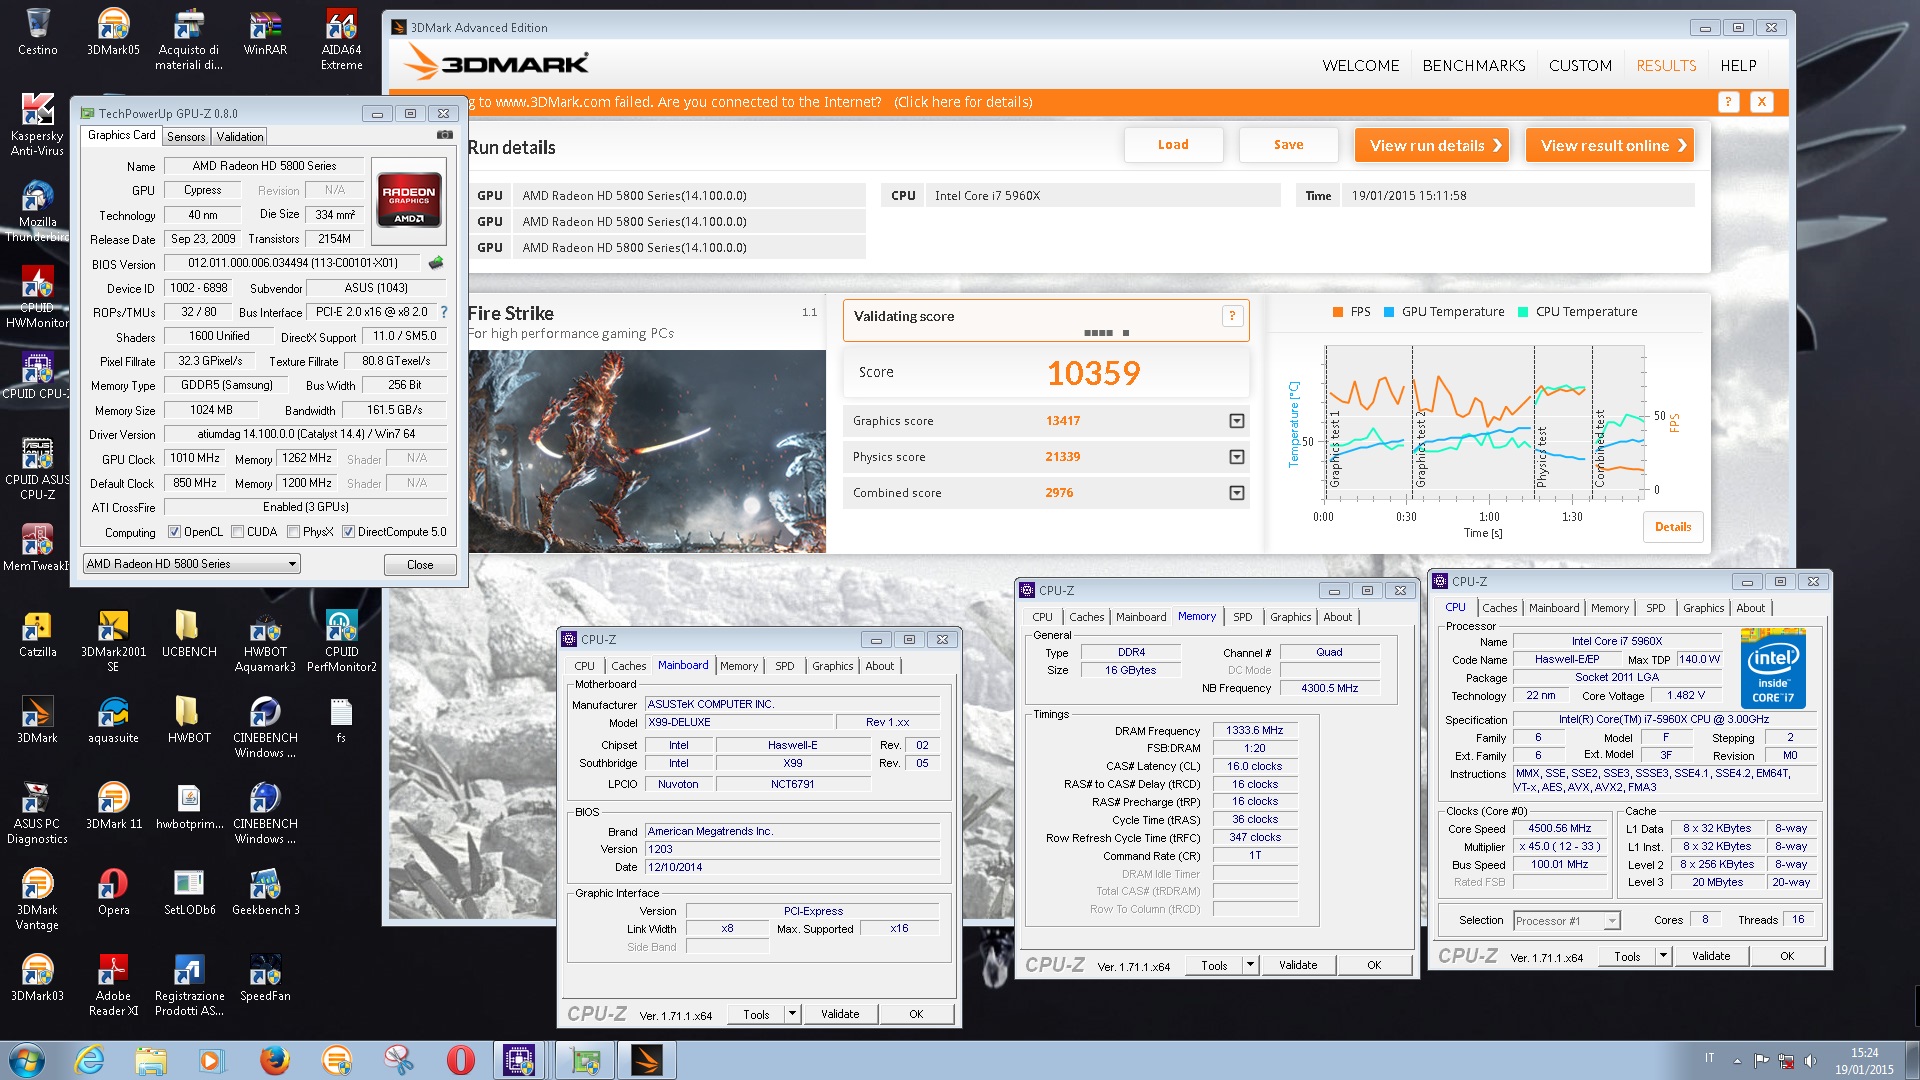Launch the MemTweakIt desktop icon
1920x1080 pixels.
(x=37, y=548)
